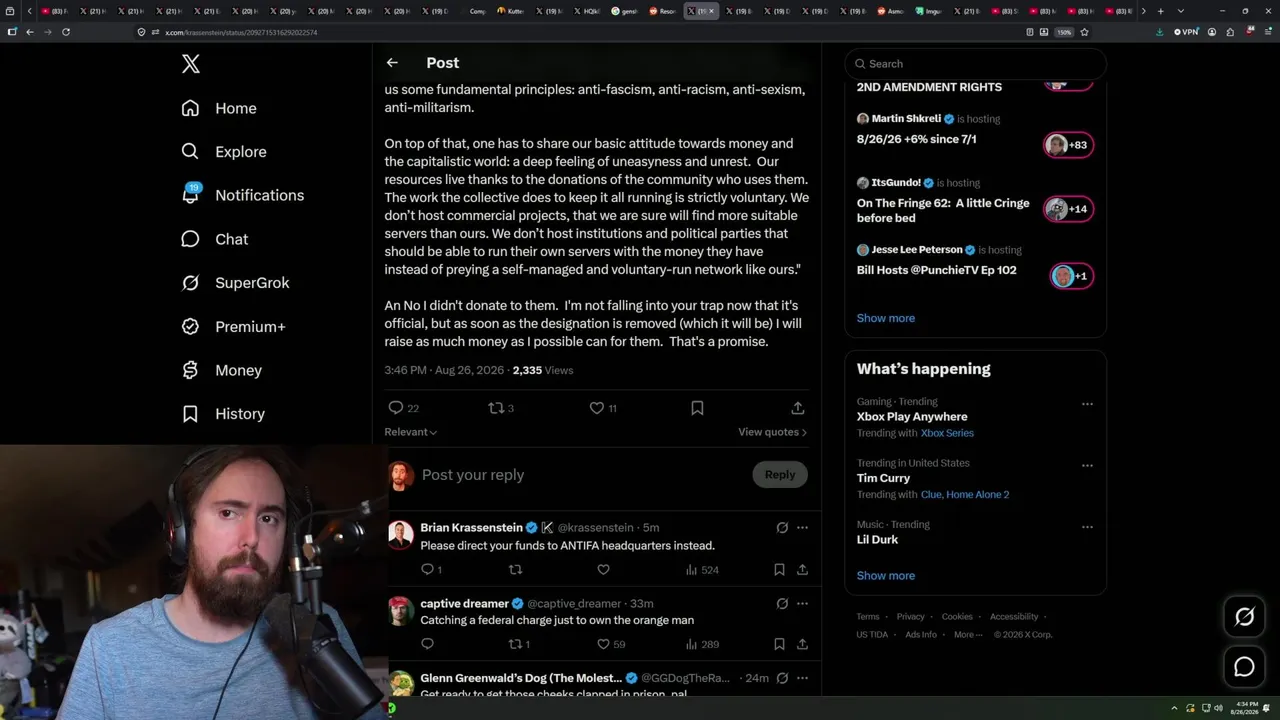
Task: Open SuperGrok in the sidebar
Action: click(236, 283)
